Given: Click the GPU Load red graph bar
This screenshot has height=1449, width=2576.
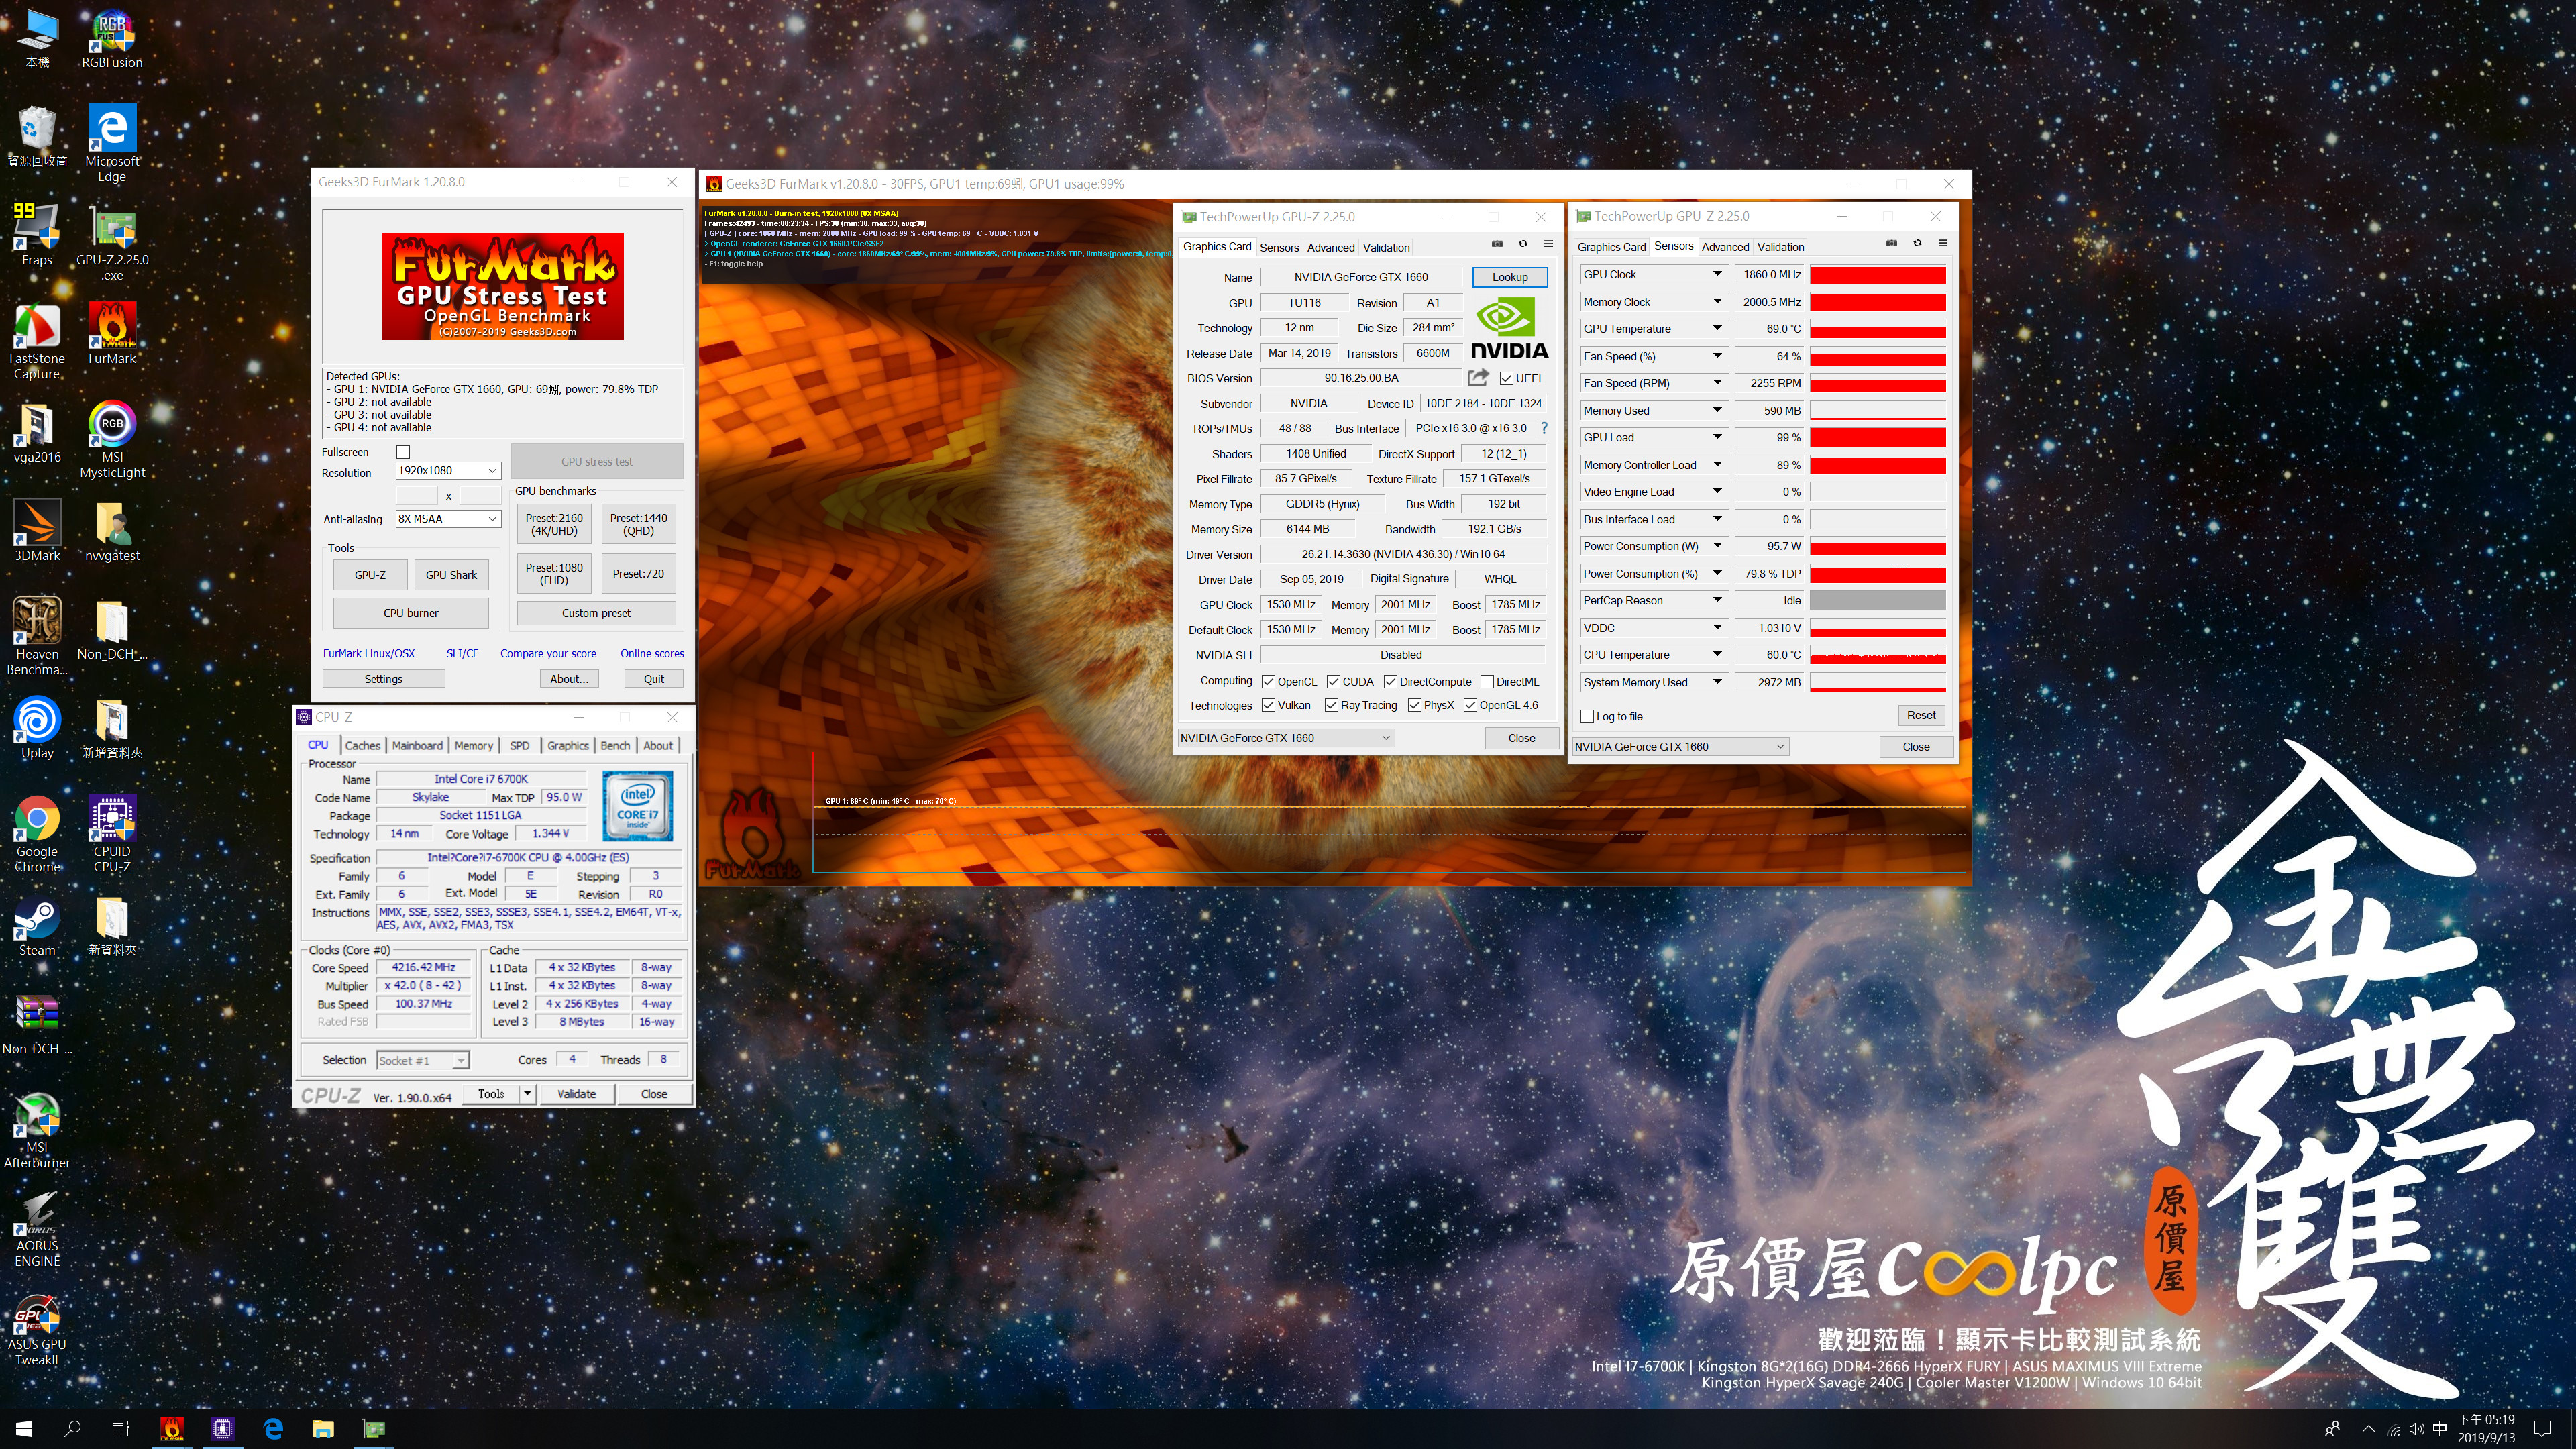Looking at the screenshot, I should tap(1877, 437).
